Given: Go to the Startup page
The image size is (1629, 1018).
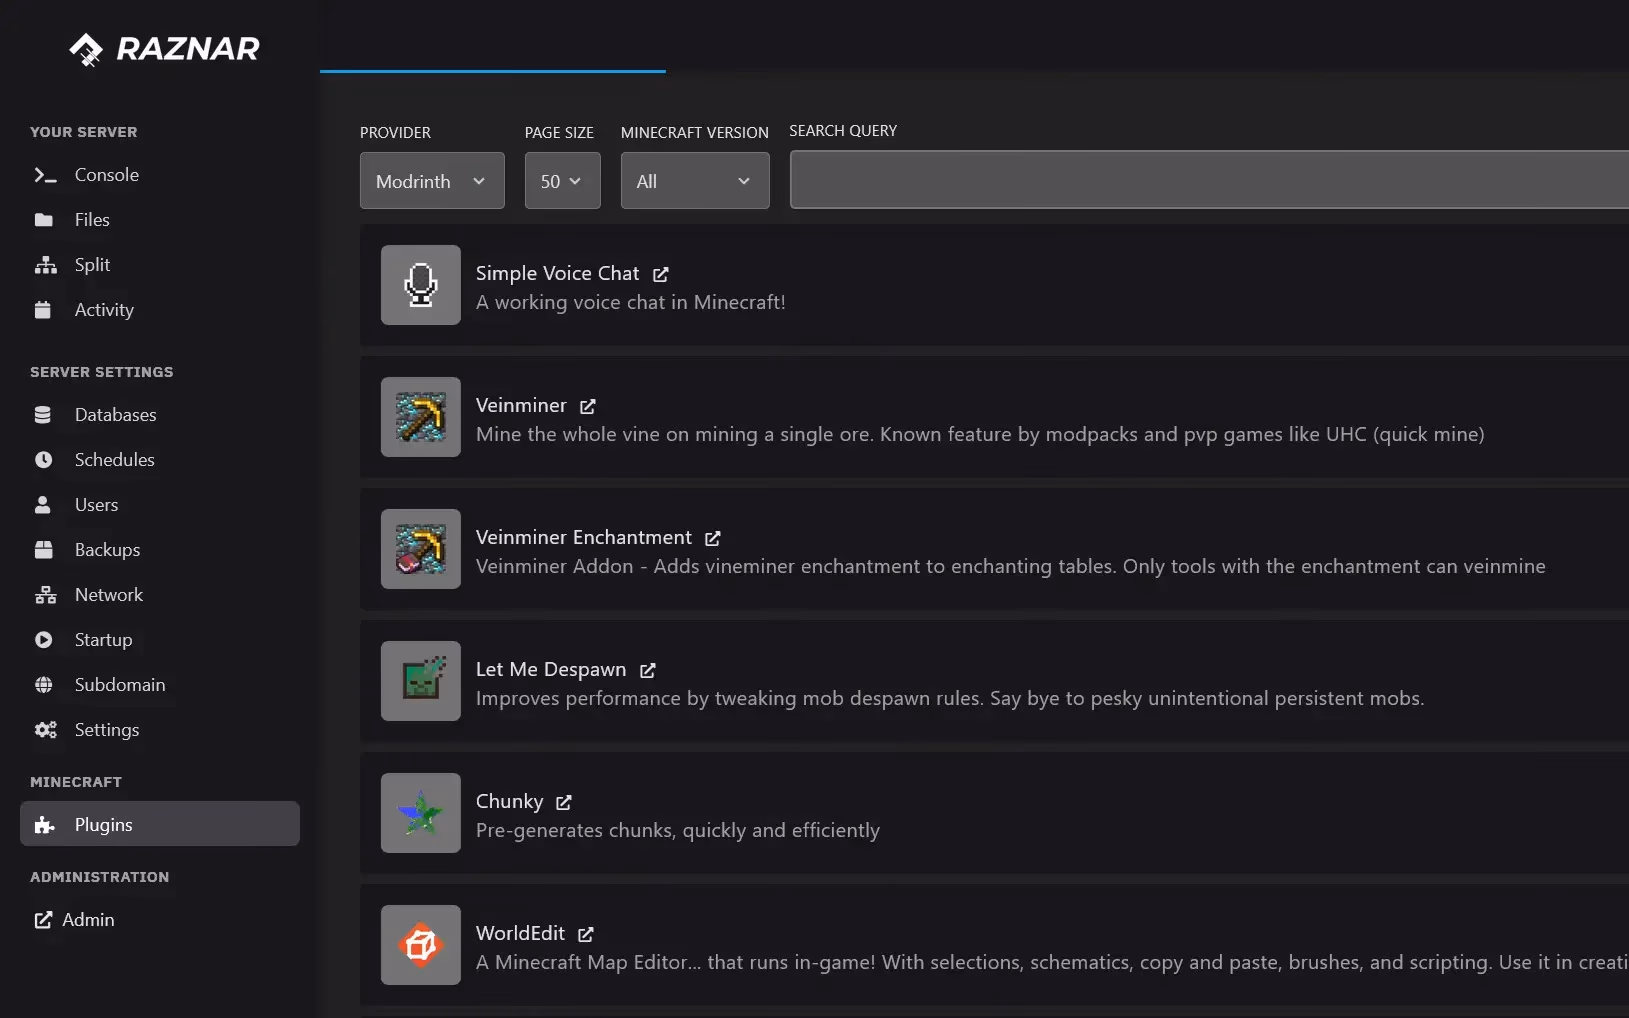Looking at the screenshot, I should (x=160, y=640).
